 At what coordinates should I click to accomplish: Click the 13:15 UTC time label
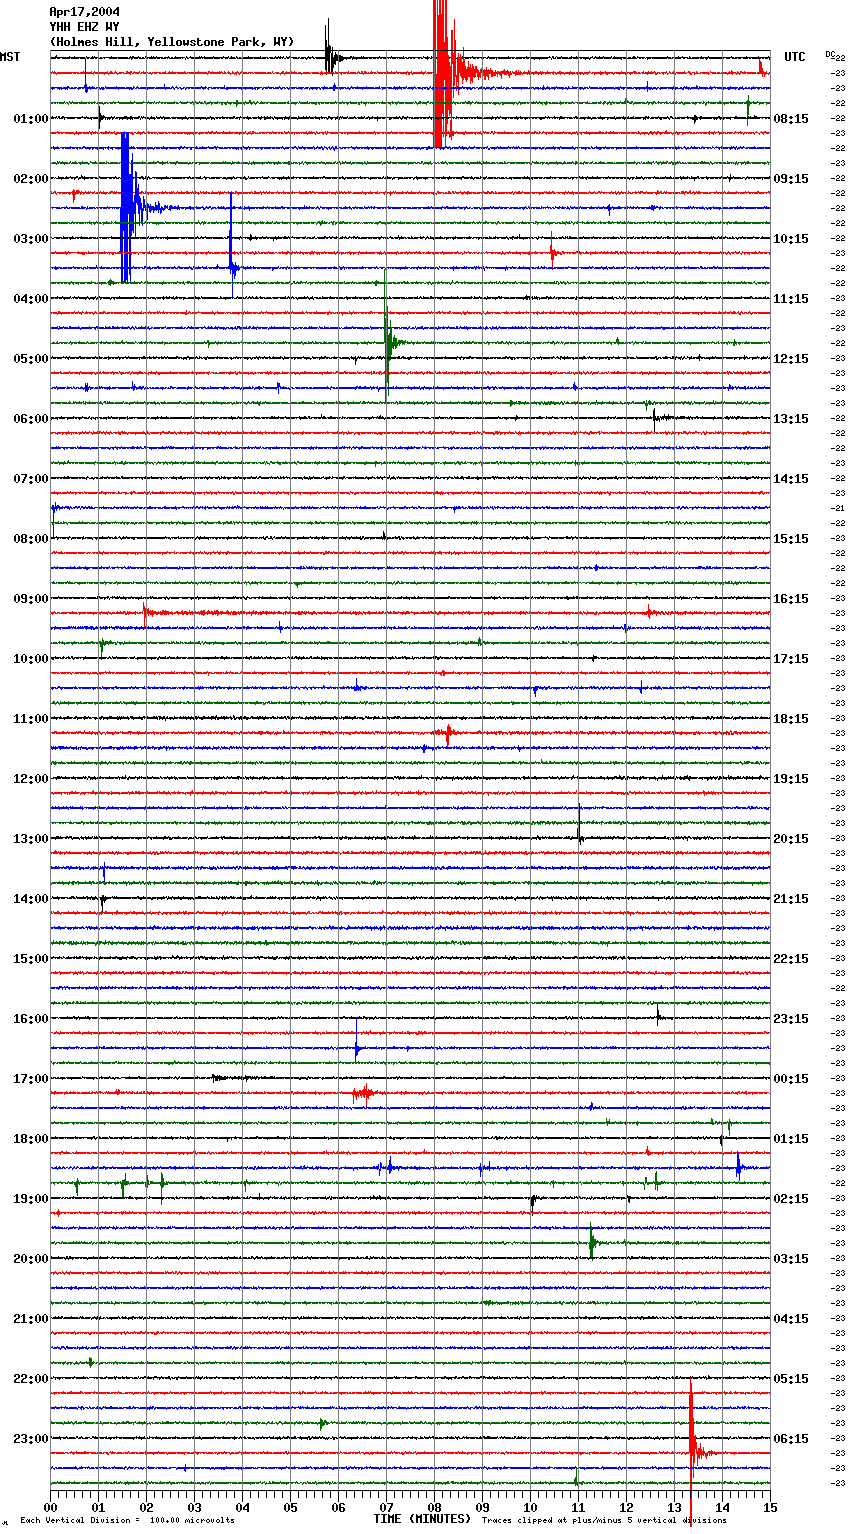[x=791, y=419]
